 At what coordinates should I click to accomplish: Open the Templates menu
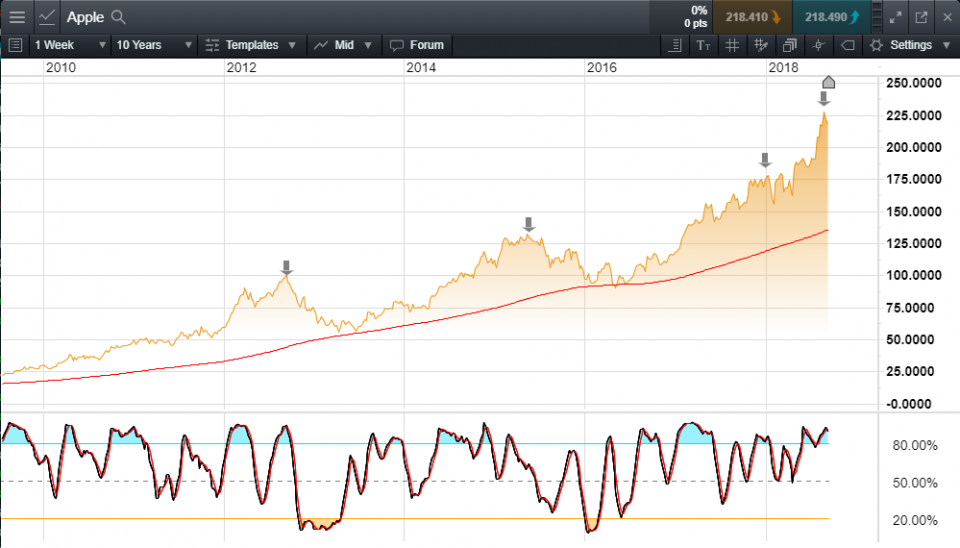pos(251,45)
